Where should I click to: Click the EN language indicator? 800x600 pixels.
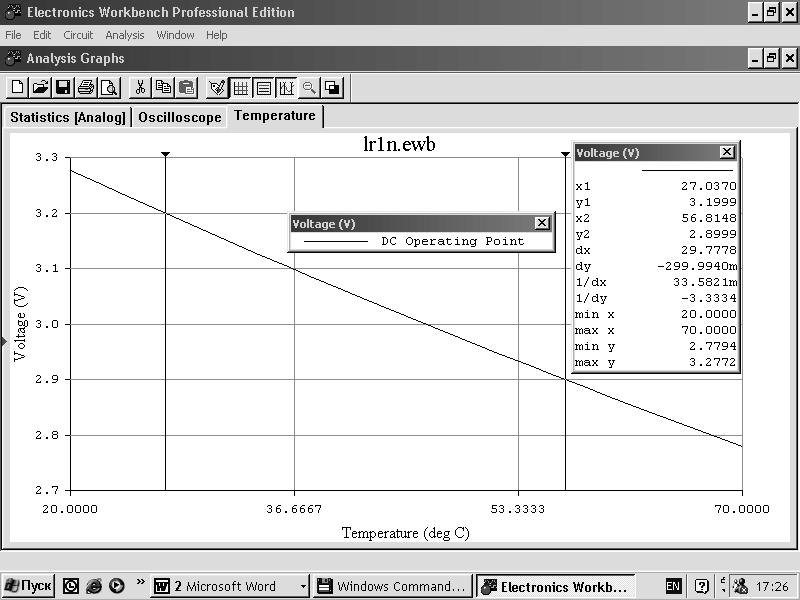(x=673, y=586)
